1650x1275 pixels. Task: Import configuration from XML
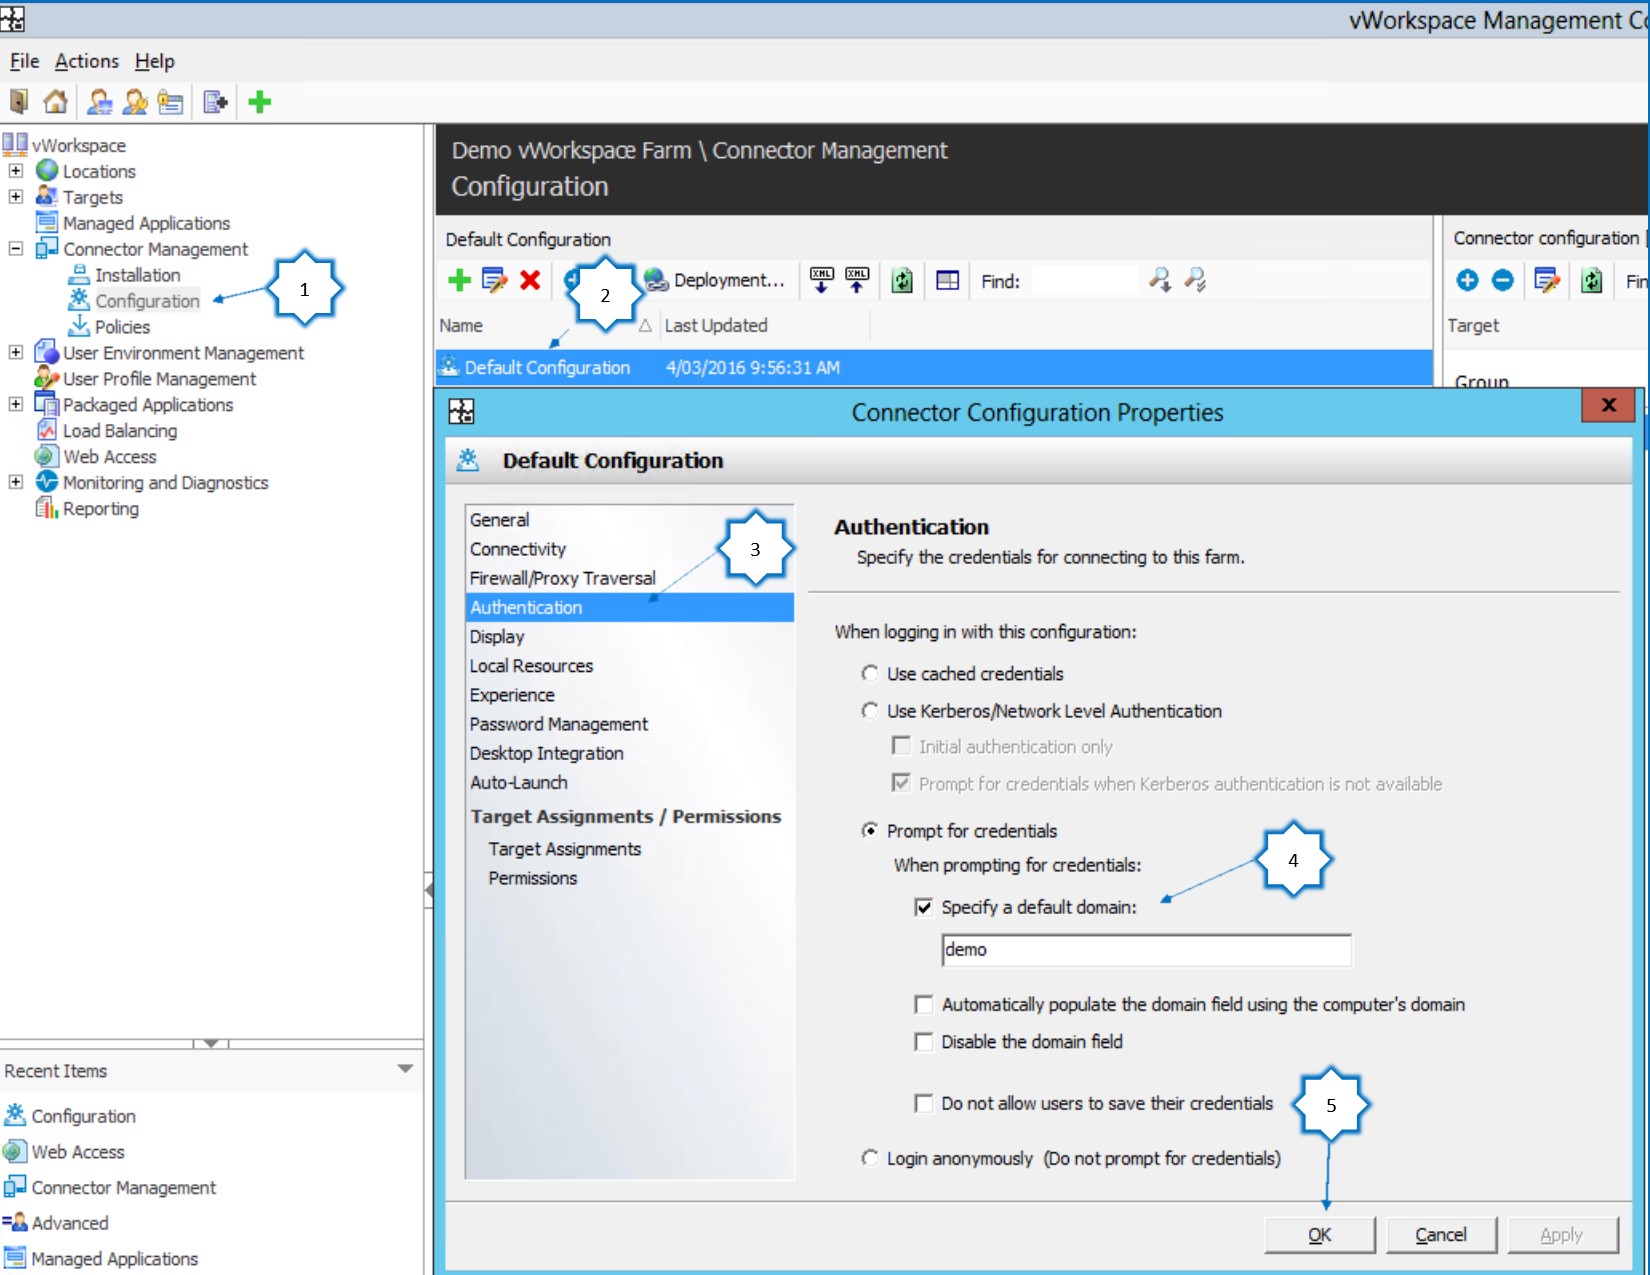(856, 280)
